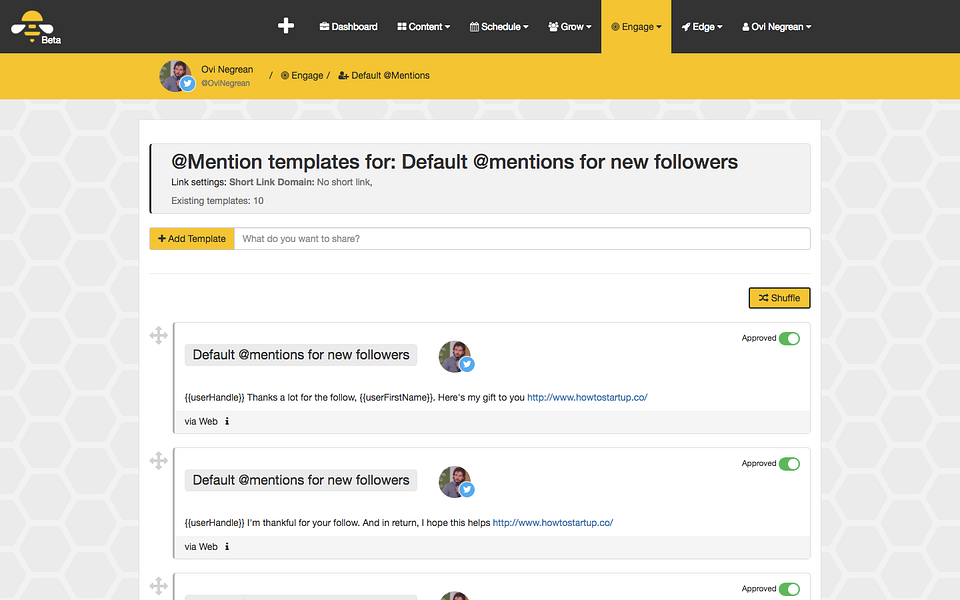Click the avatar on the second template card
960x600 pixels.
[456, 482]
